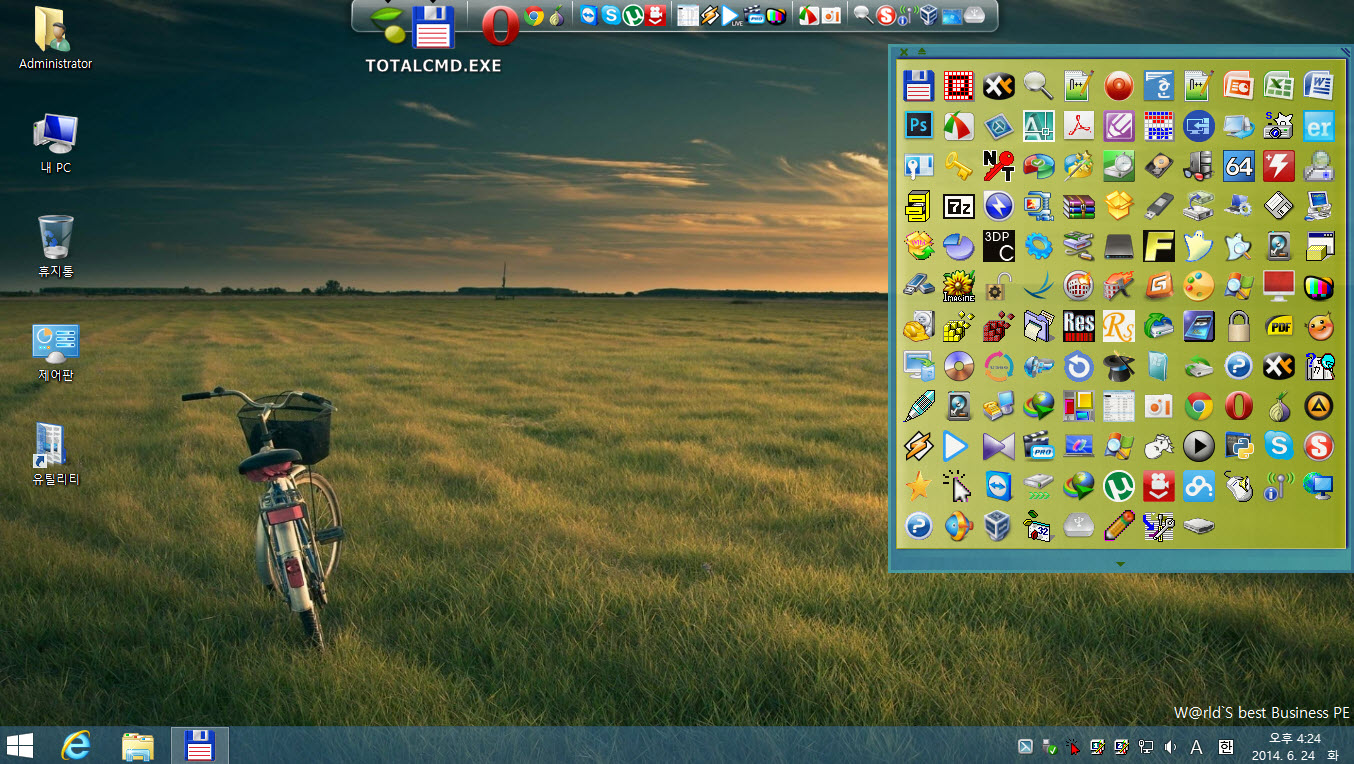Click the olive icon in top dock
The height and width of the screenshot is (764, 1354).
(389, 24)
